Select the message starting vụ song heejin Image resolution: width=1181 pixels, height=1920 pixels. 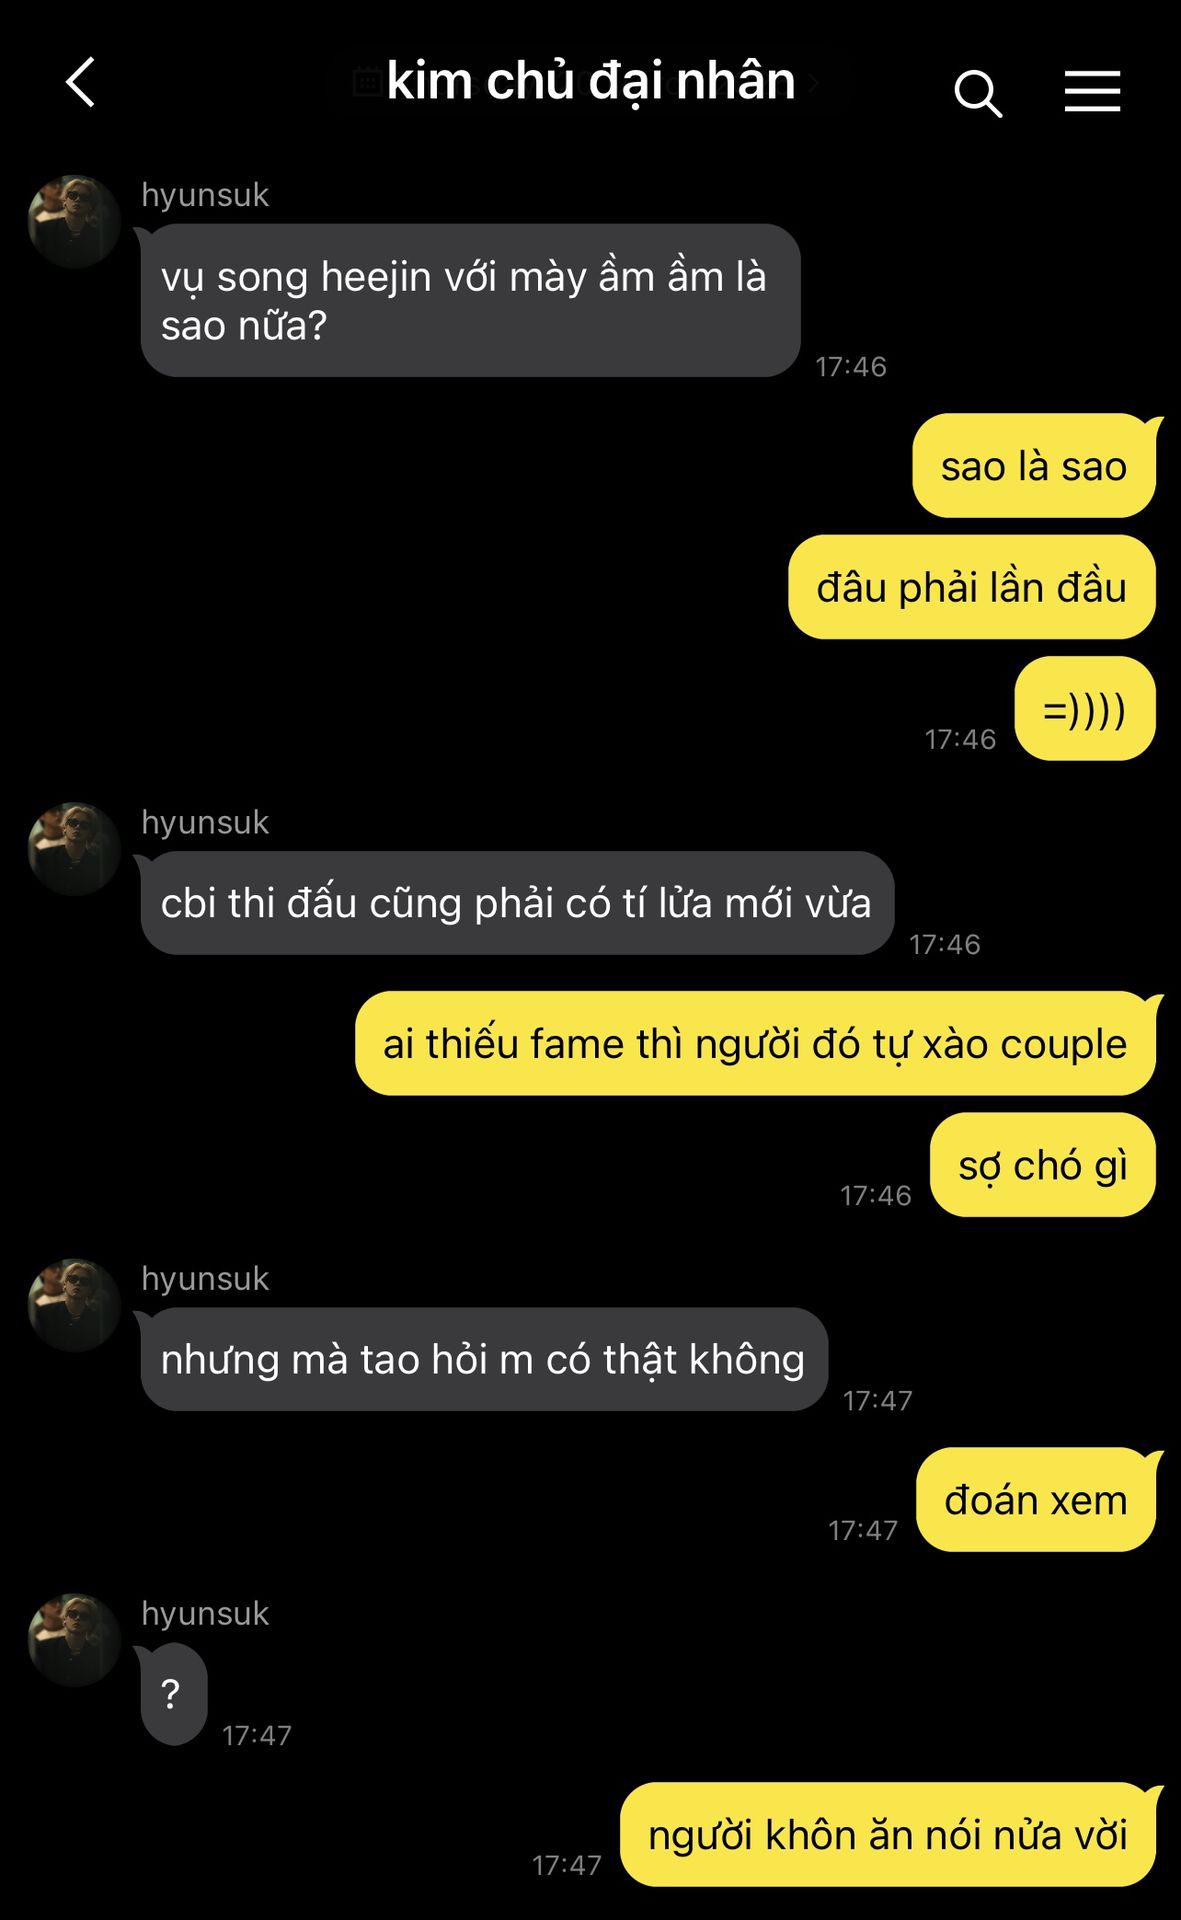(x=470, y=300)
